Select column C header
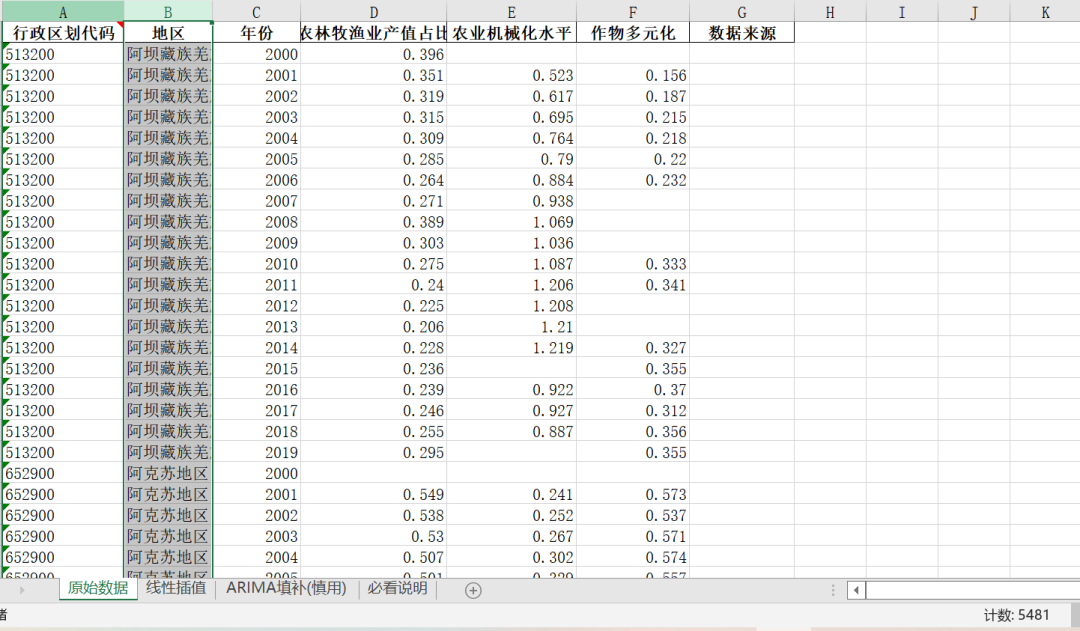 [256, 12]
